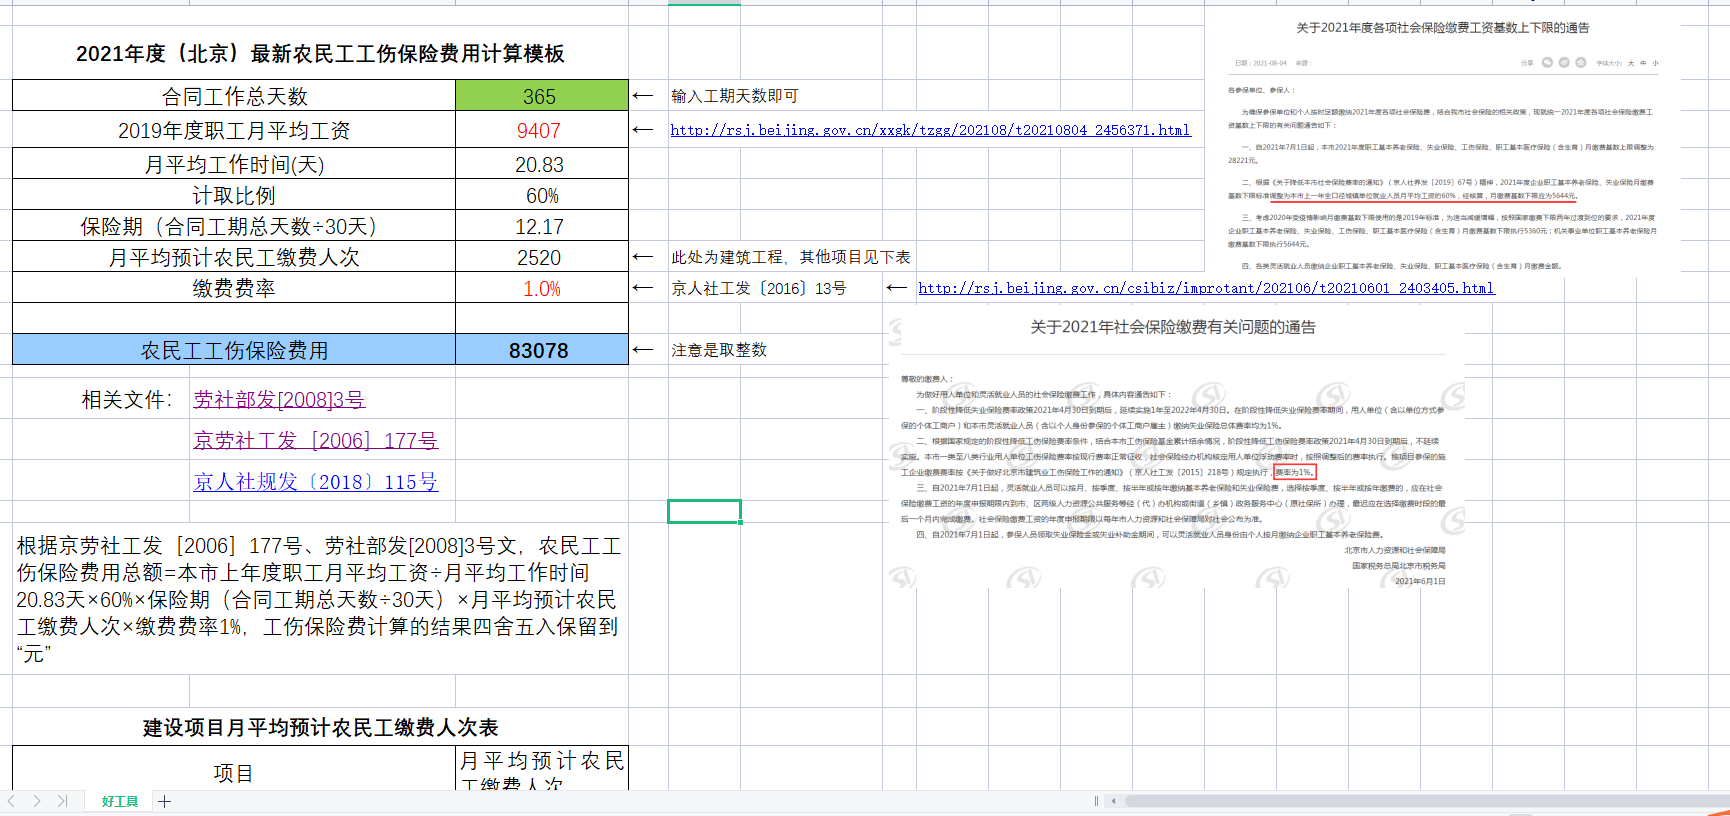Image resolution: width=1730 pixels, height=816 pixels.
Task: Select the 好工具 sheet tab
Action: click(x=120, y=801)
